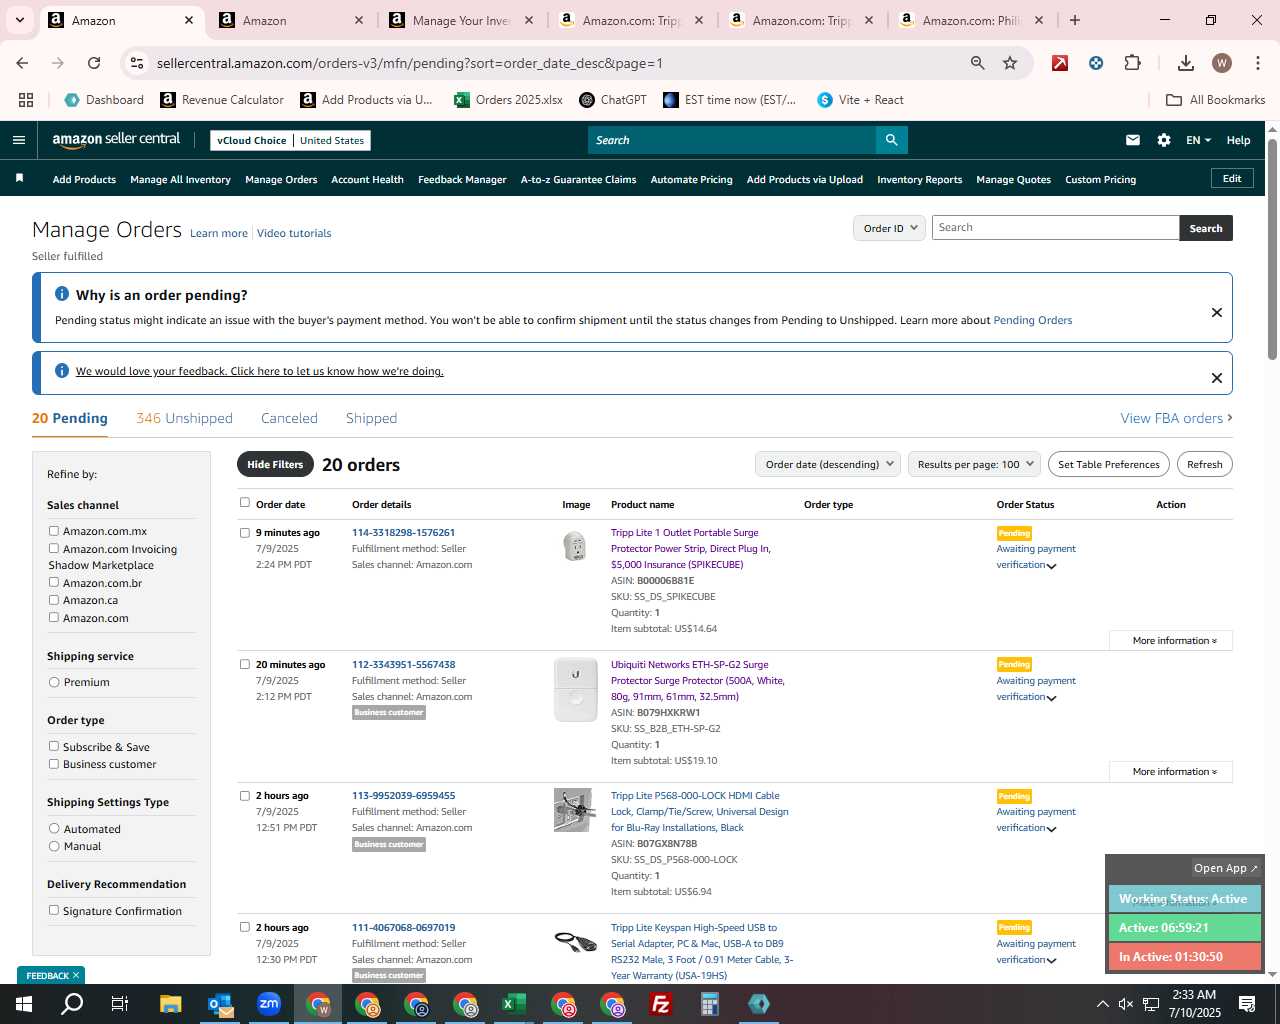Open the Seller Central hamburger menu
Screen dimensions: 1280x1024
pyautogui.click(x=19, y=140)
